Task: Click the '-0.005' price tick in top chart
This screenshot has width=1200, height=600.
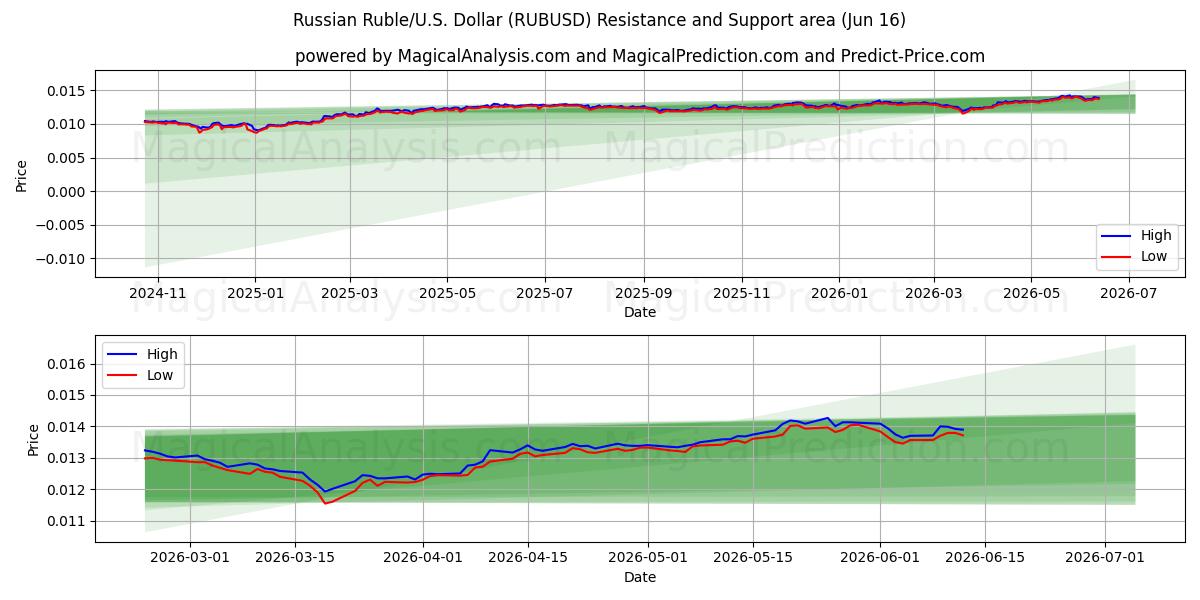Action: tap(62, 225)
